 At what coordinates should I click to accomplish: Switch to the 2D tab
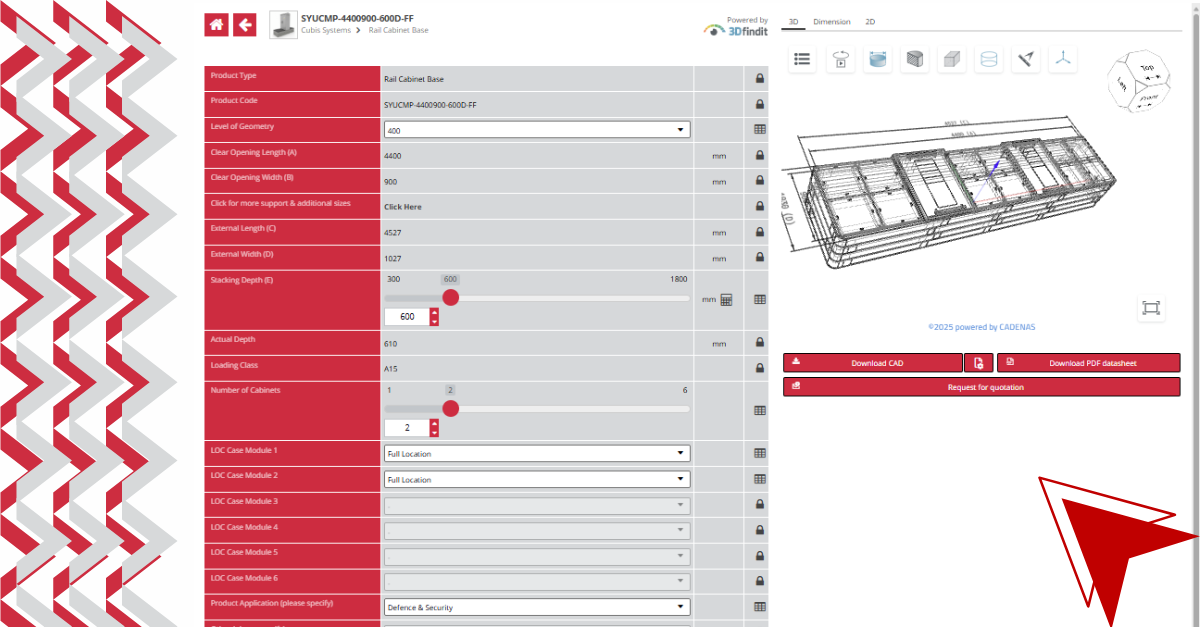870,21
